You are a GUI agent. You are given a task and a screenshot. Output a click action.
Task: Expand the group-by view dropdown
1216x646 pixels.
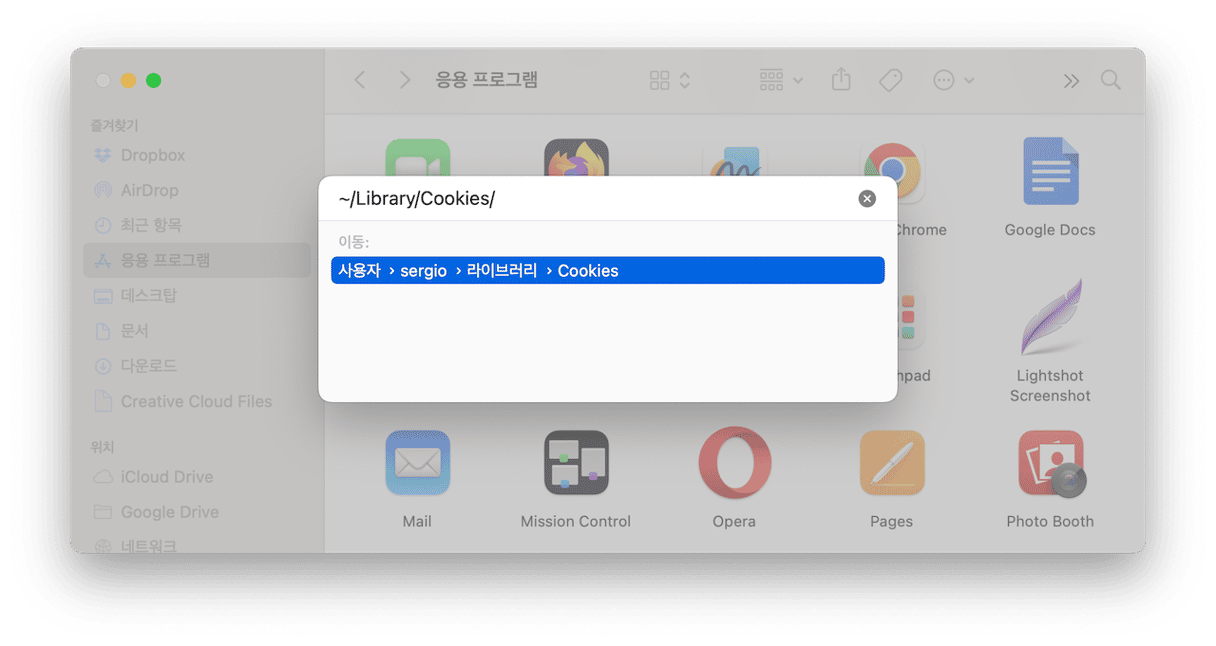tap(781, 80)
